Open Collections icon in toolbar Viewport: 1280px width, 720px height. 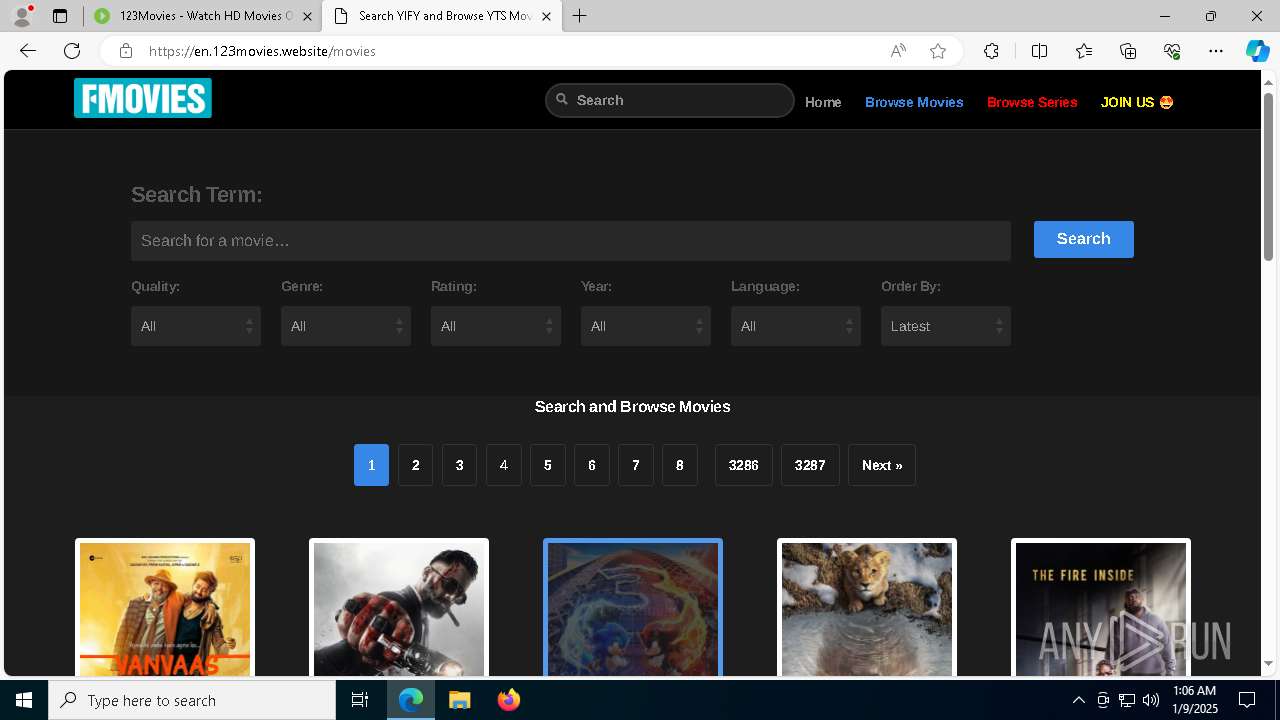1128,51
